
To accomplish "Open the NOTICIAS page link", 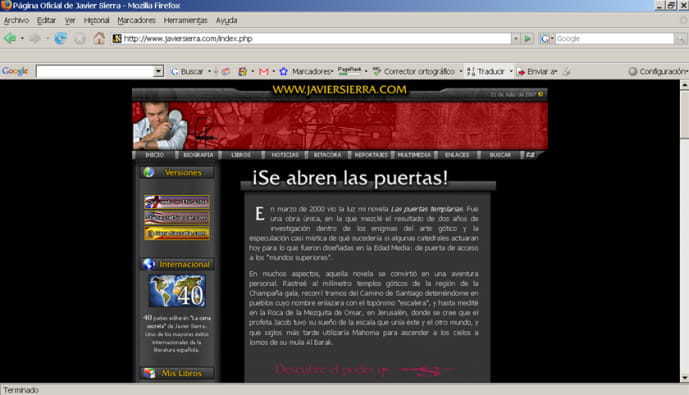I will tap(285, 155).
